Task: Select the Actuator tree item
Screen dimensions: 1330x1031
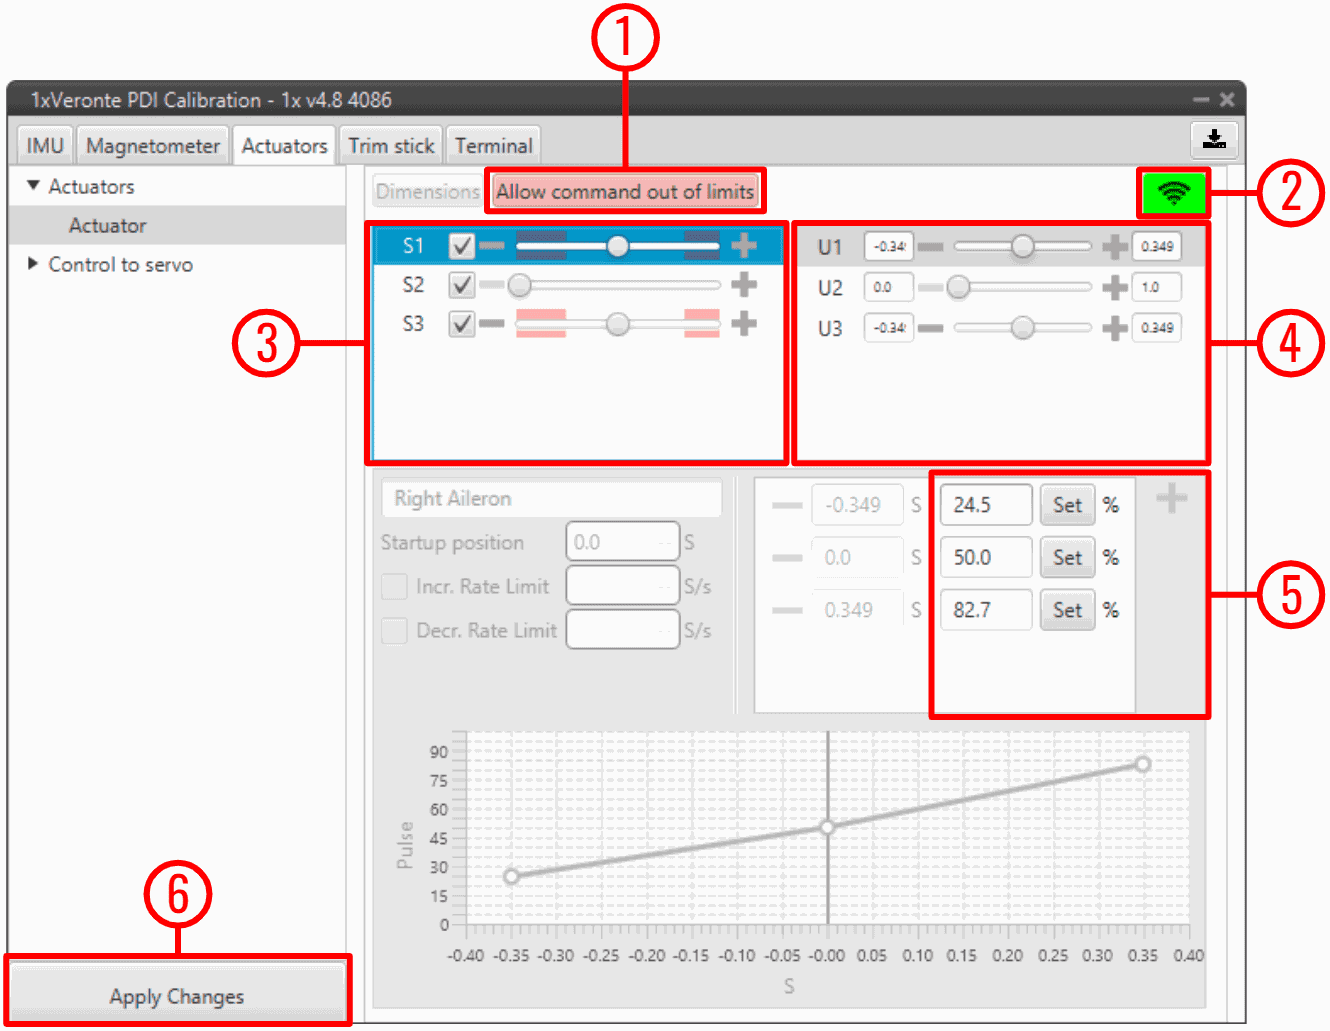Action: tap(107, 226)
